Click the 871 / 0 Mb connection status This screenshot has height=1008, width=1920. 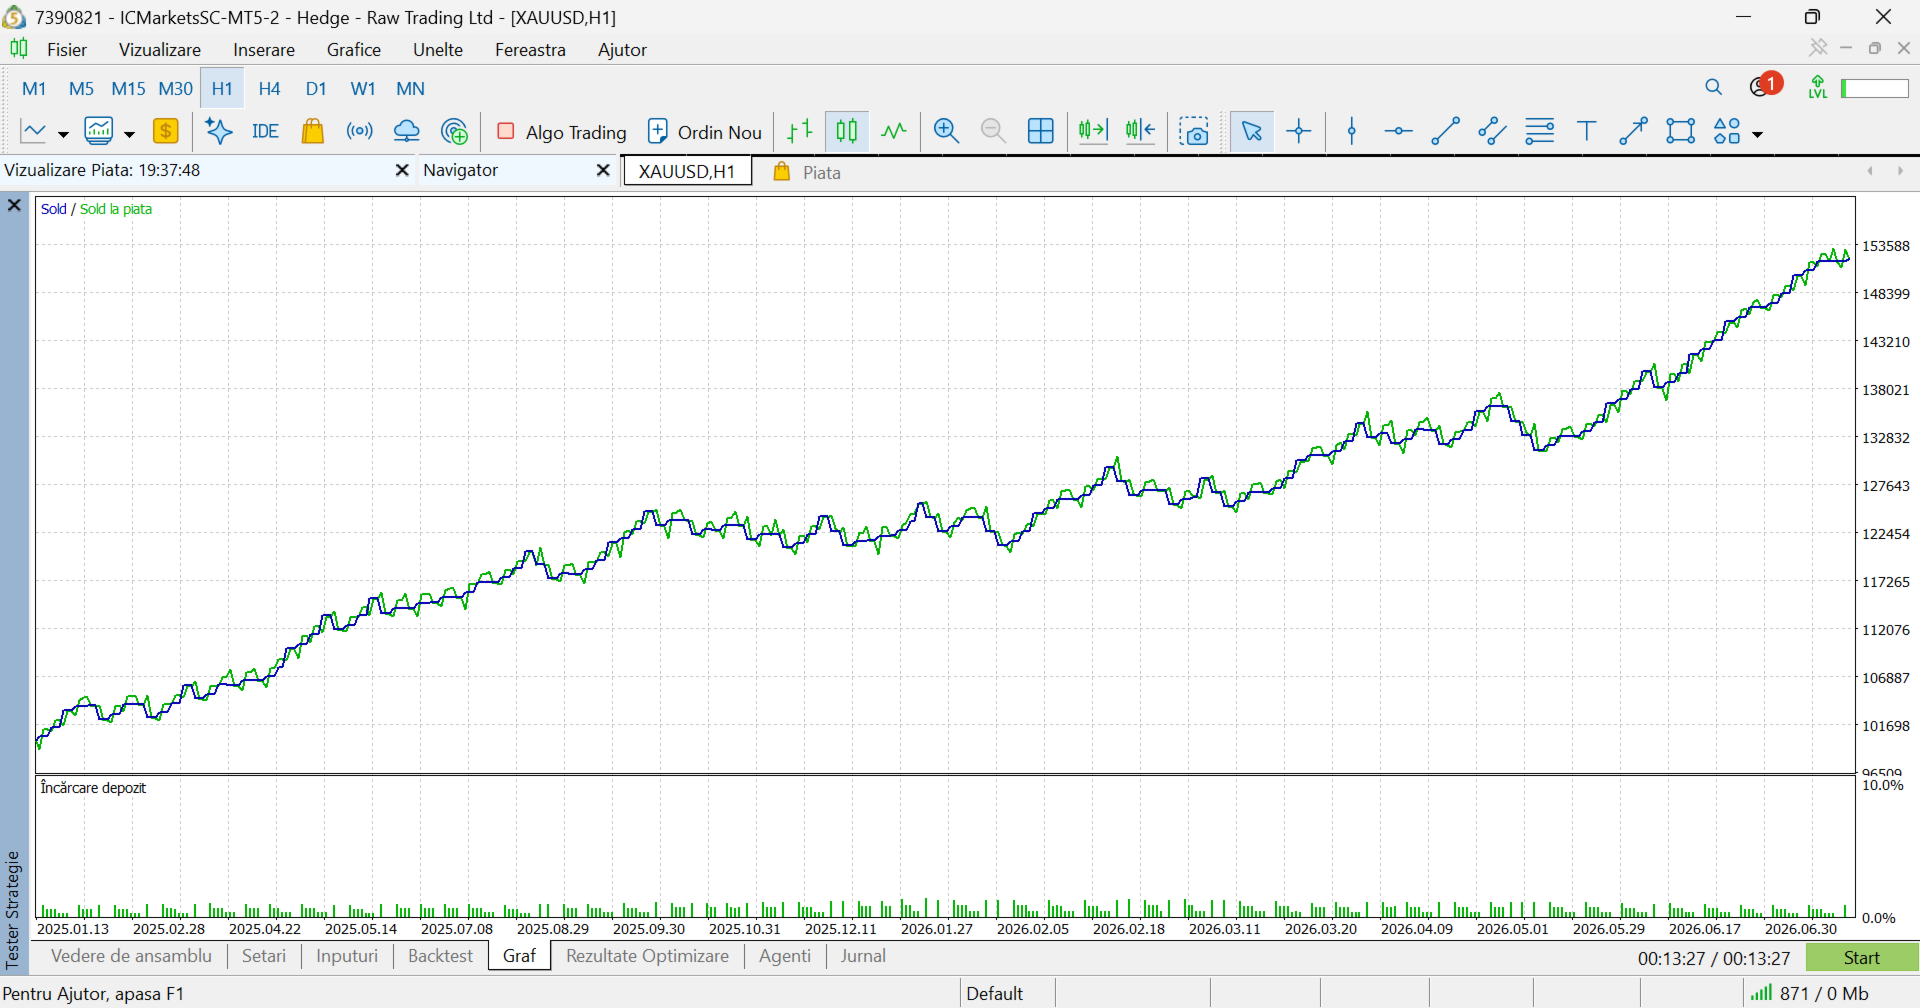point(1809,993)
